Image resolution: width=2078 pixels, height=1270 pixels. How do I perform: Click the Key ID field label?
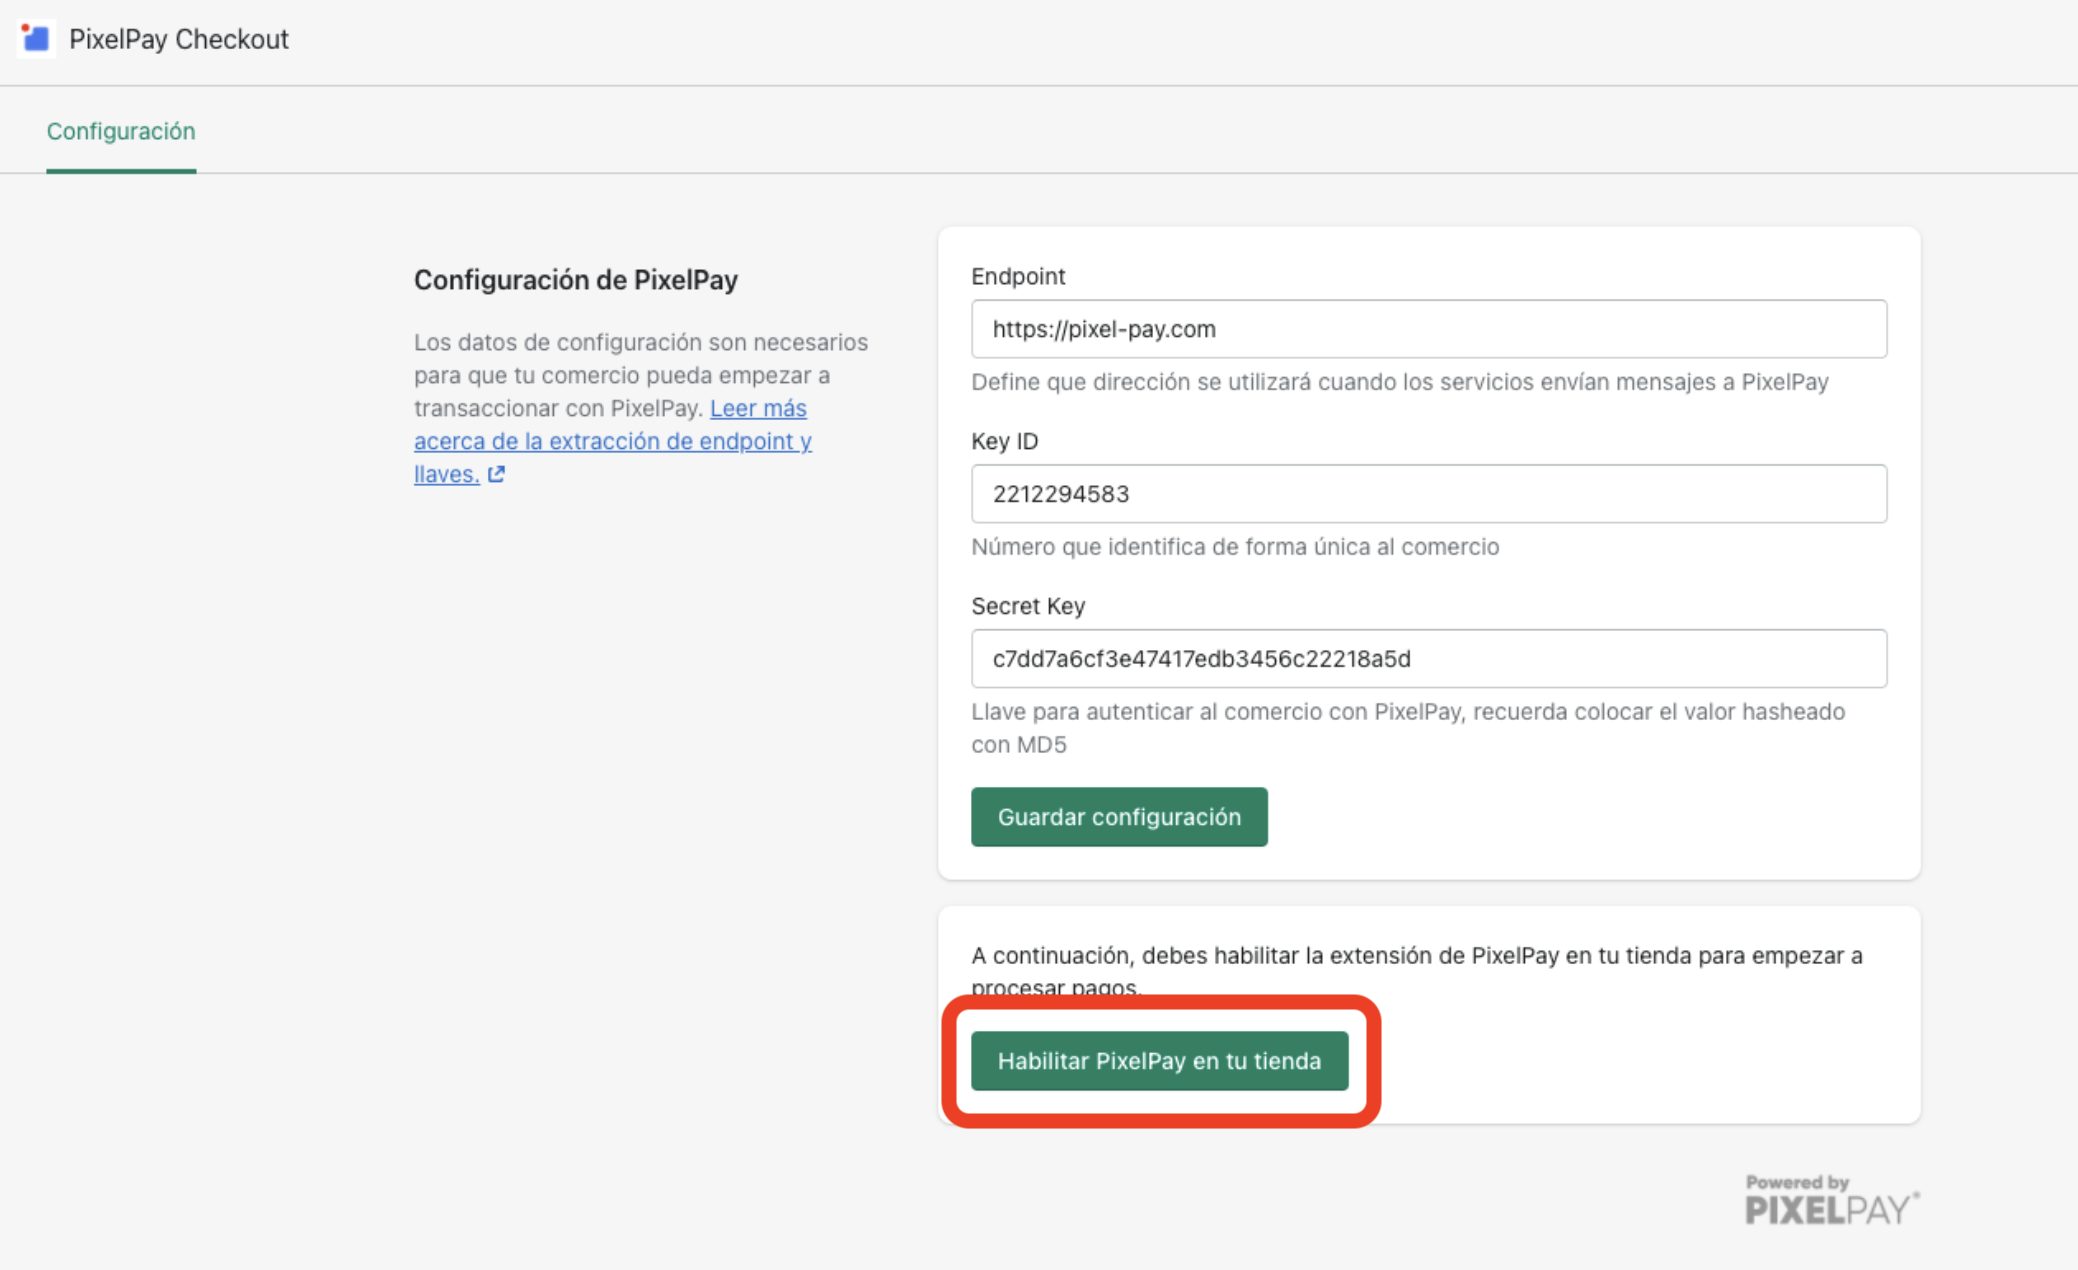(x=1005, y=441)
